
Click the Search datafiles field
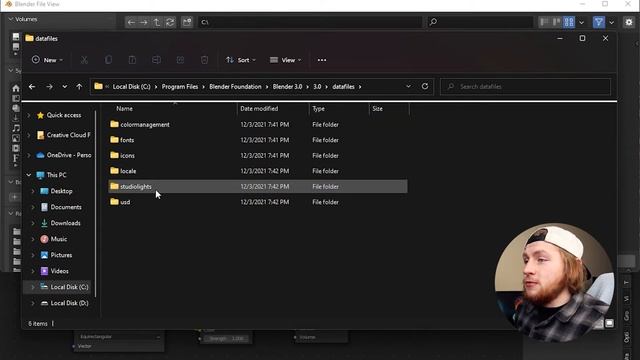pyautogui.click(x=525, y=87)
